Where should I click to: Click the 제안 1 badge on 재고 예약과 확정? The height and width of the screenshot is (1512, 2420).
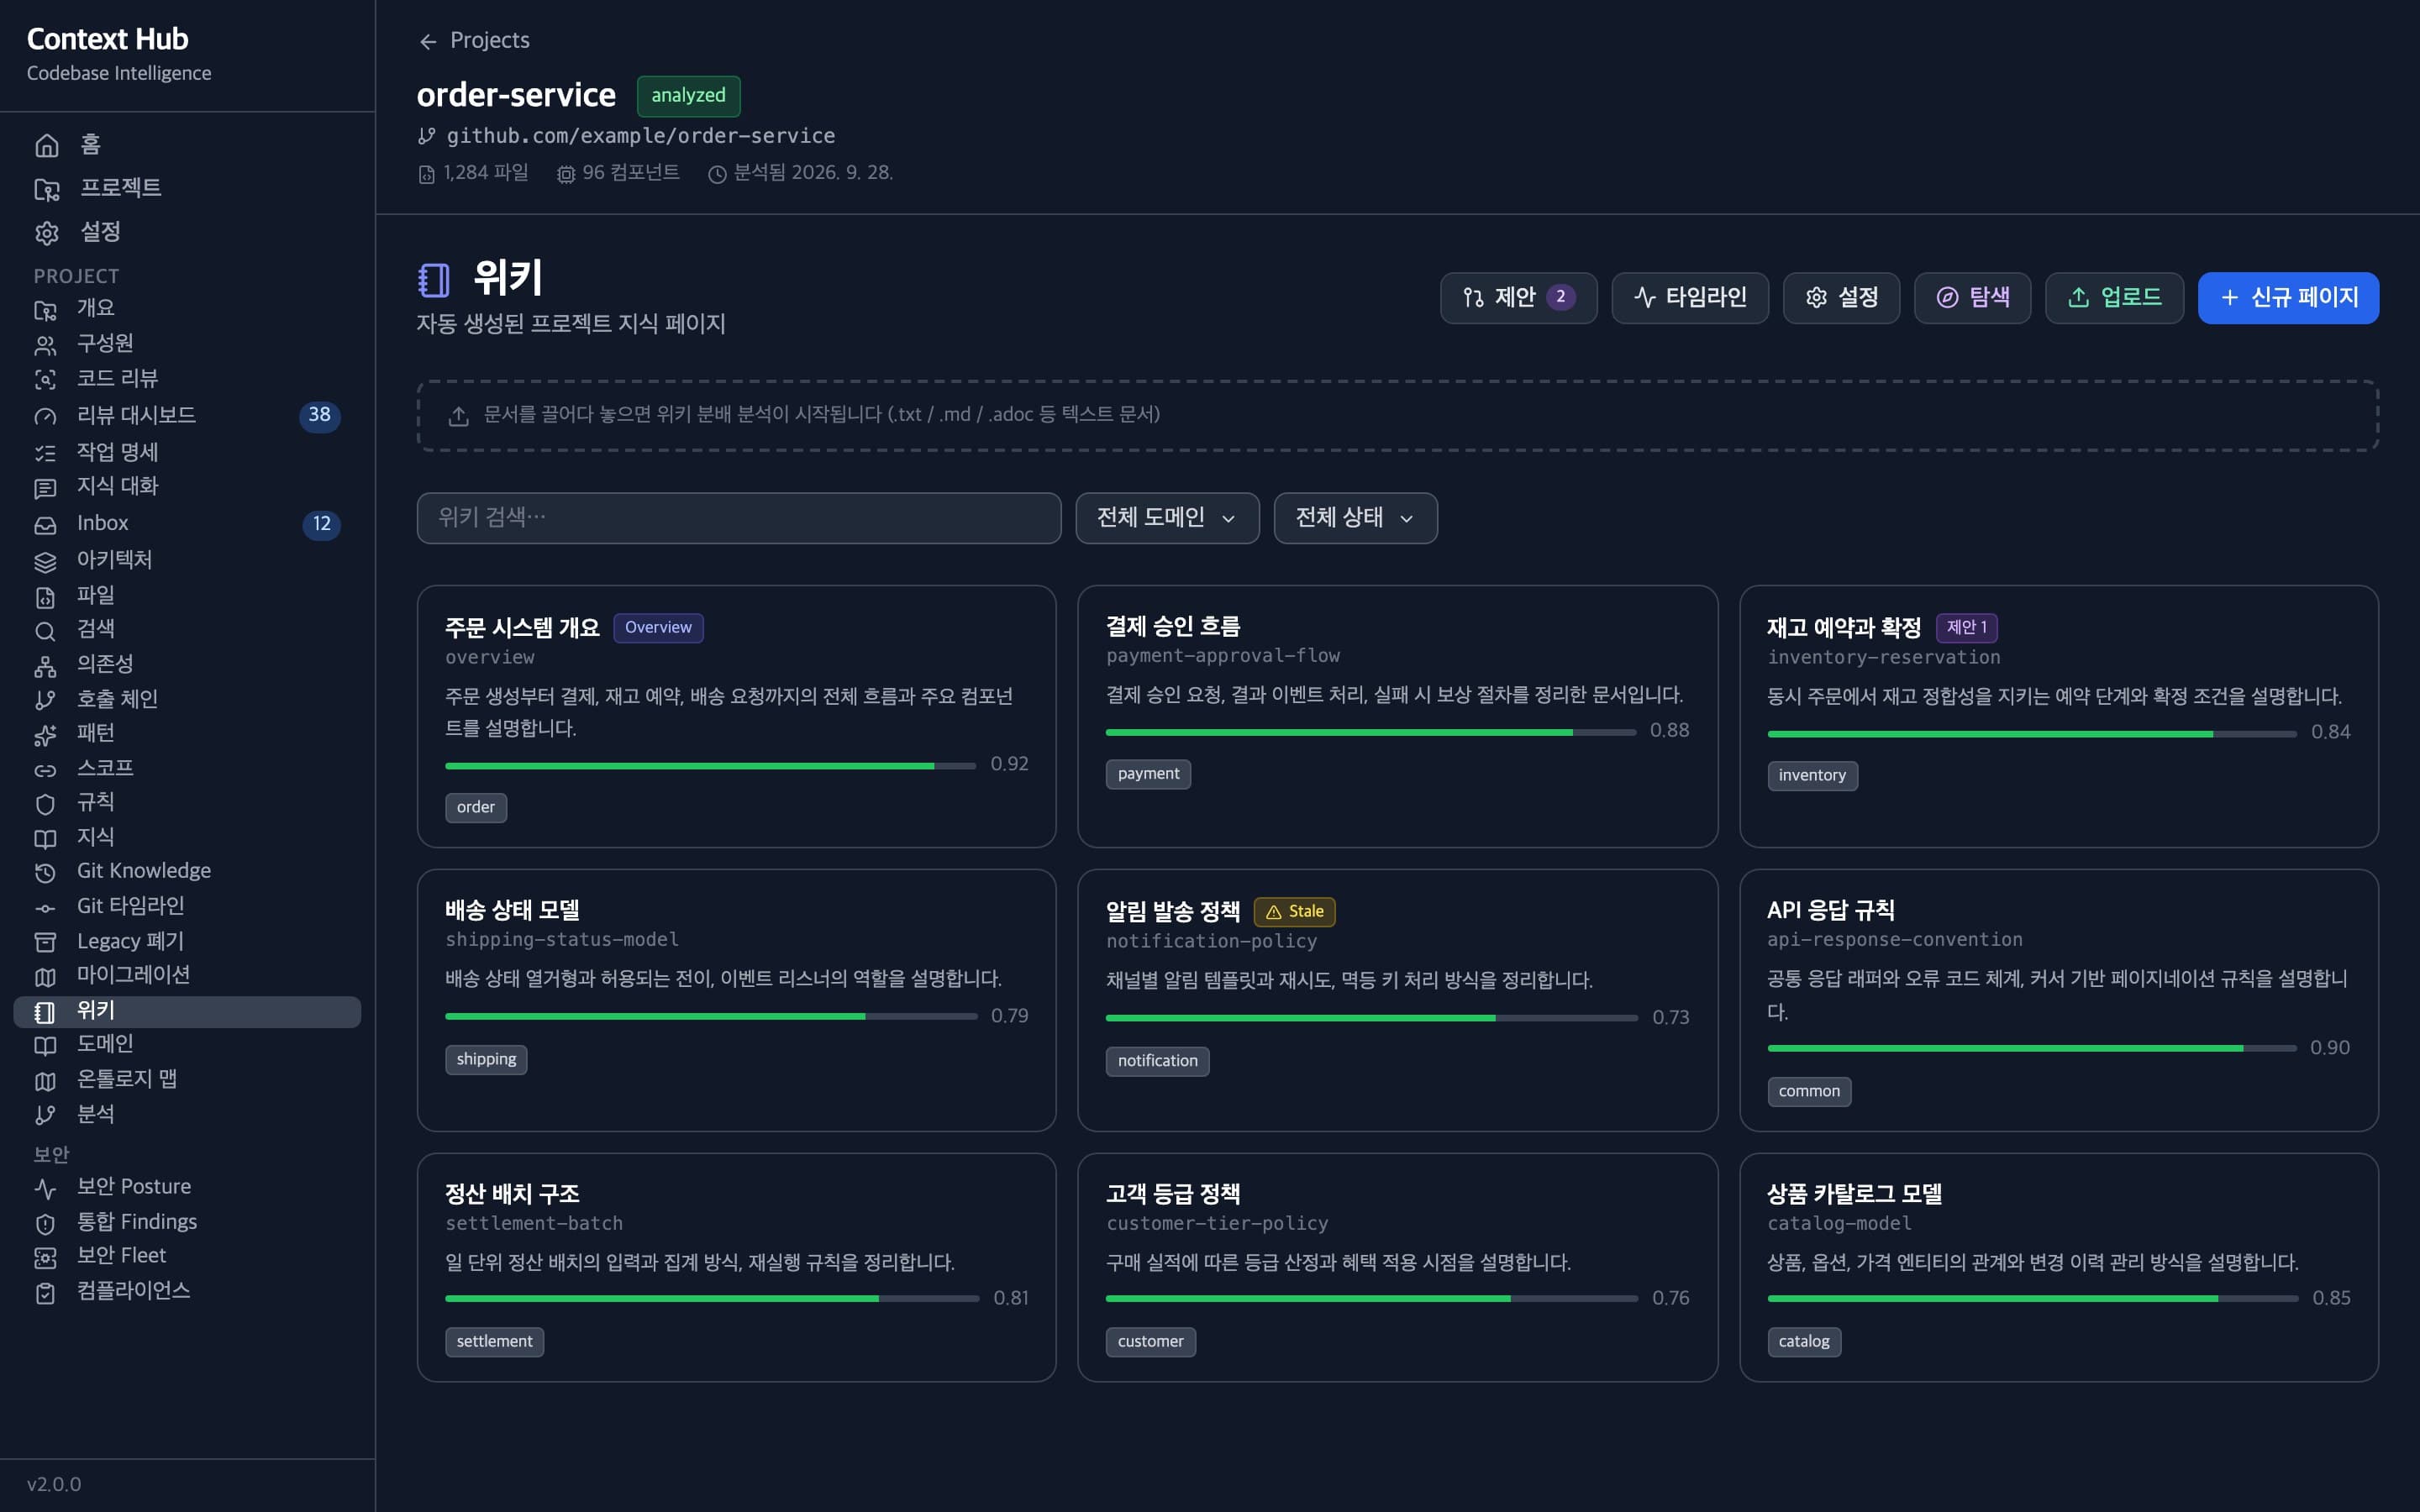click(1966, 627)
